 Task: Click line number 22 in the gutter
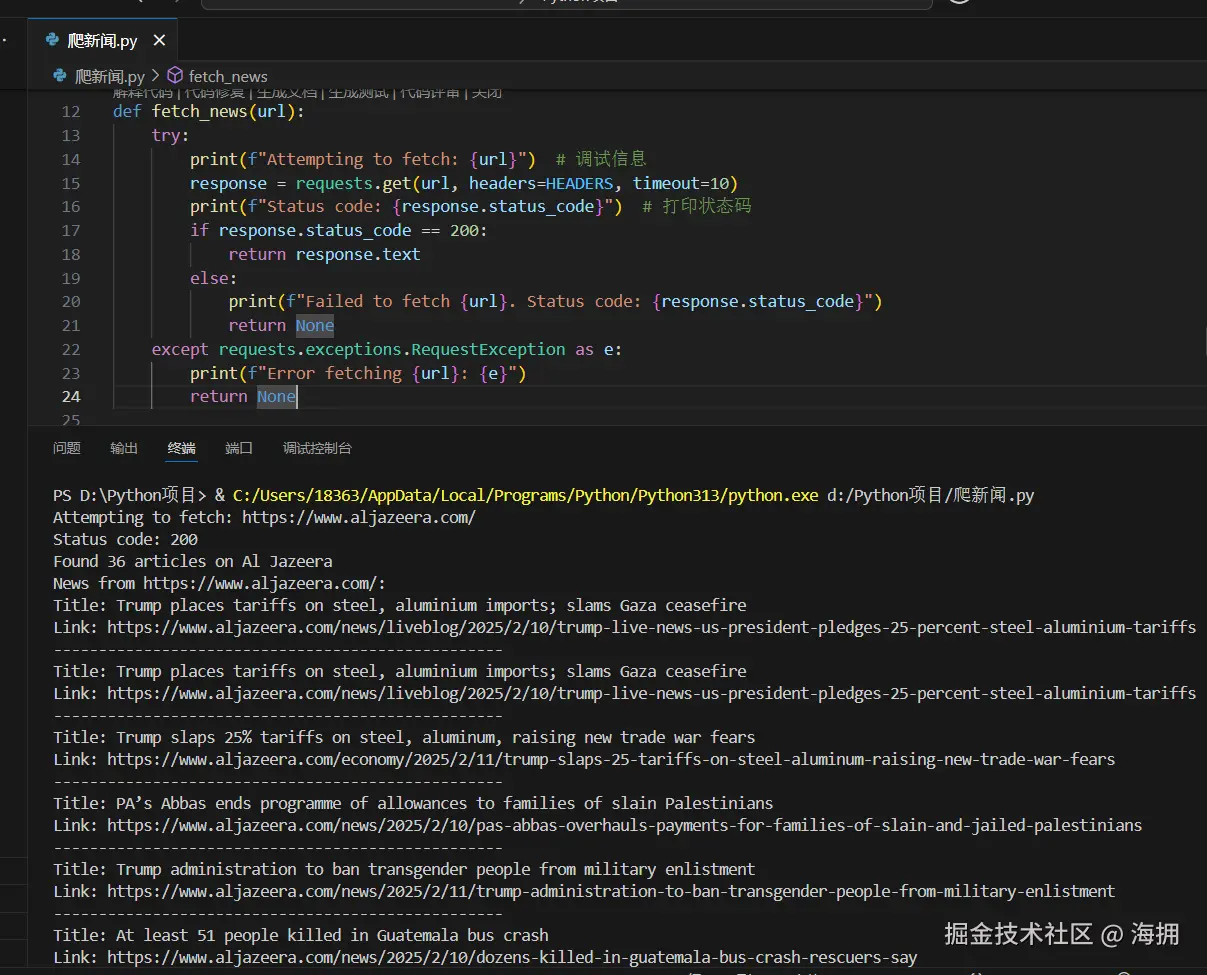(70, 349)
